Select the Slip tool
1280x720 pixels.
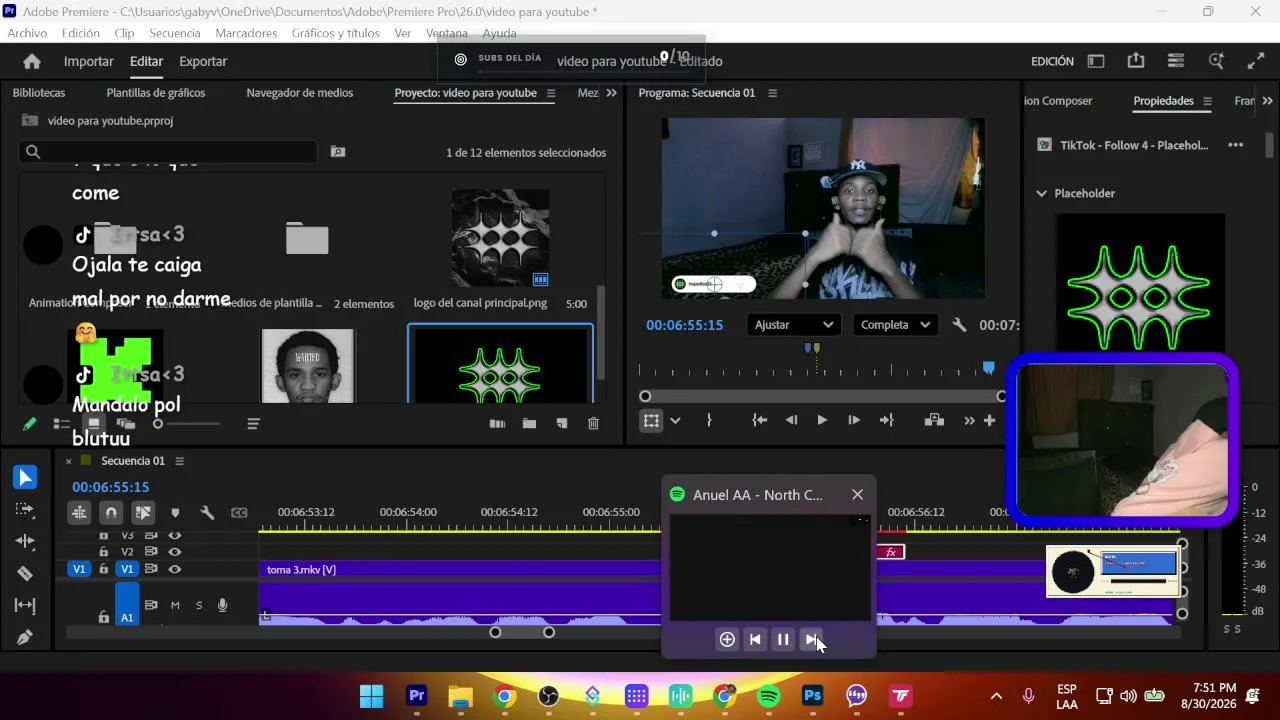(25, 605)
